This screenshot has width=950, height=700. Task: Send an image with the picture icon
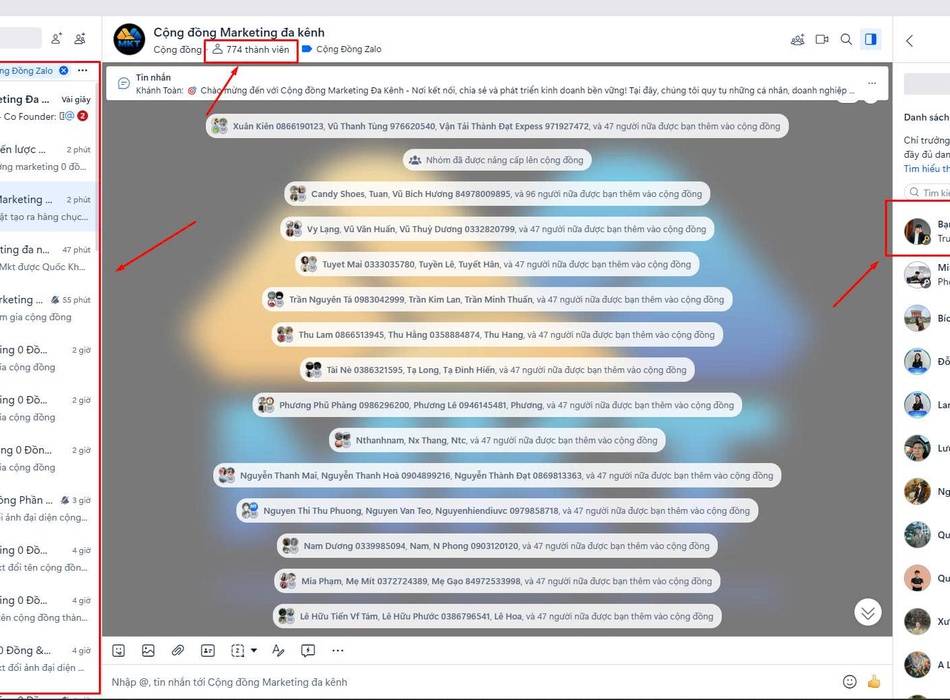point(148,650)
